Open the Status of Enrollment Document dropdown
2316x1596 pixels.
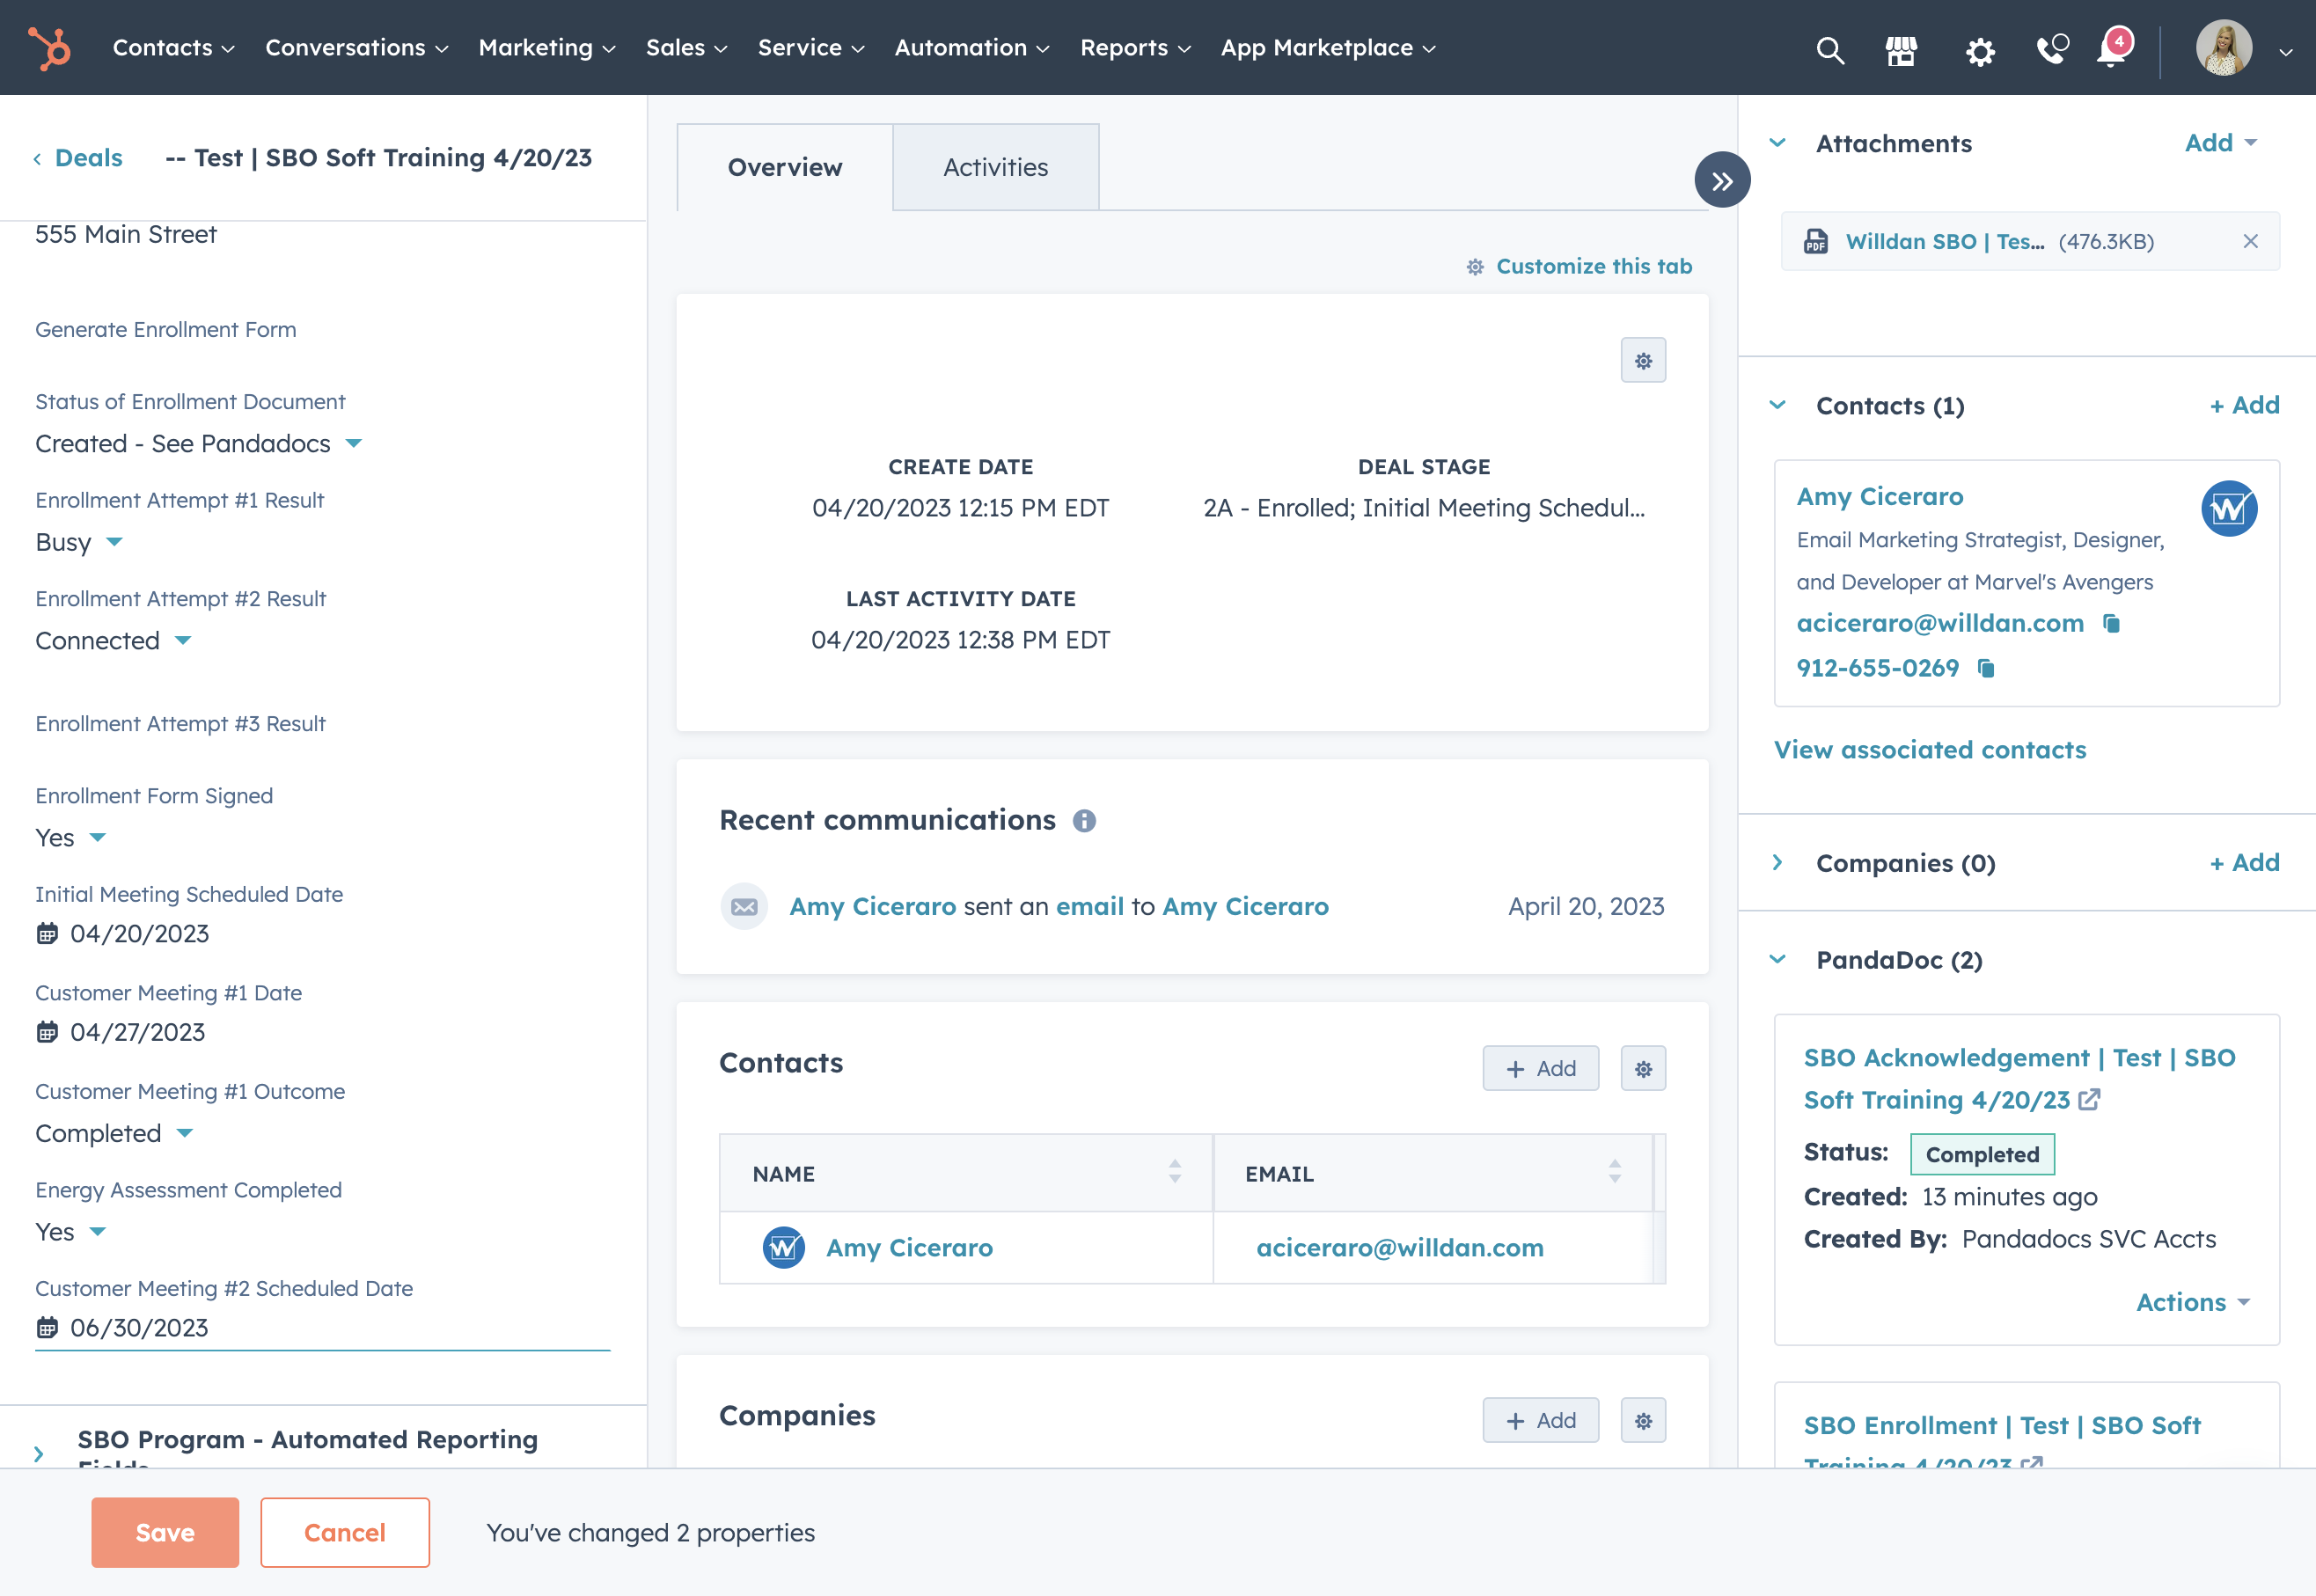(198, 444)
